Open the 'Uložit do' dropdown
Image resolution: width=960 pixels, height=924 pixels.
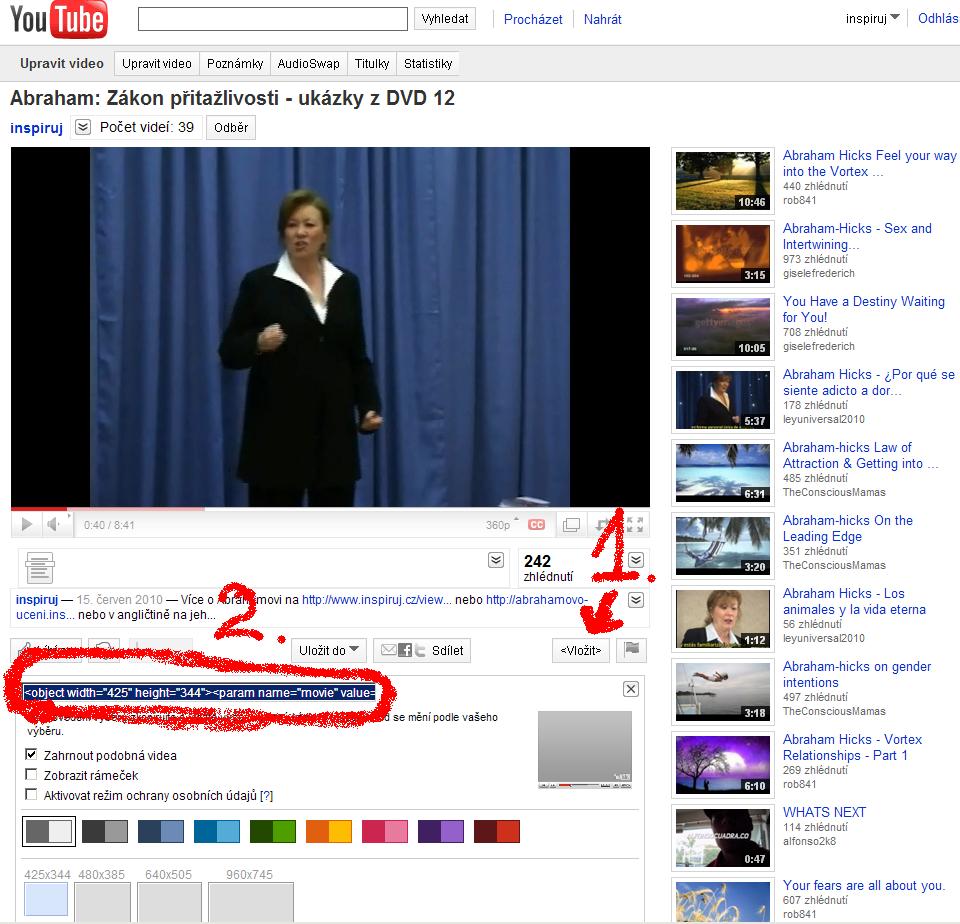click(330, 650)
